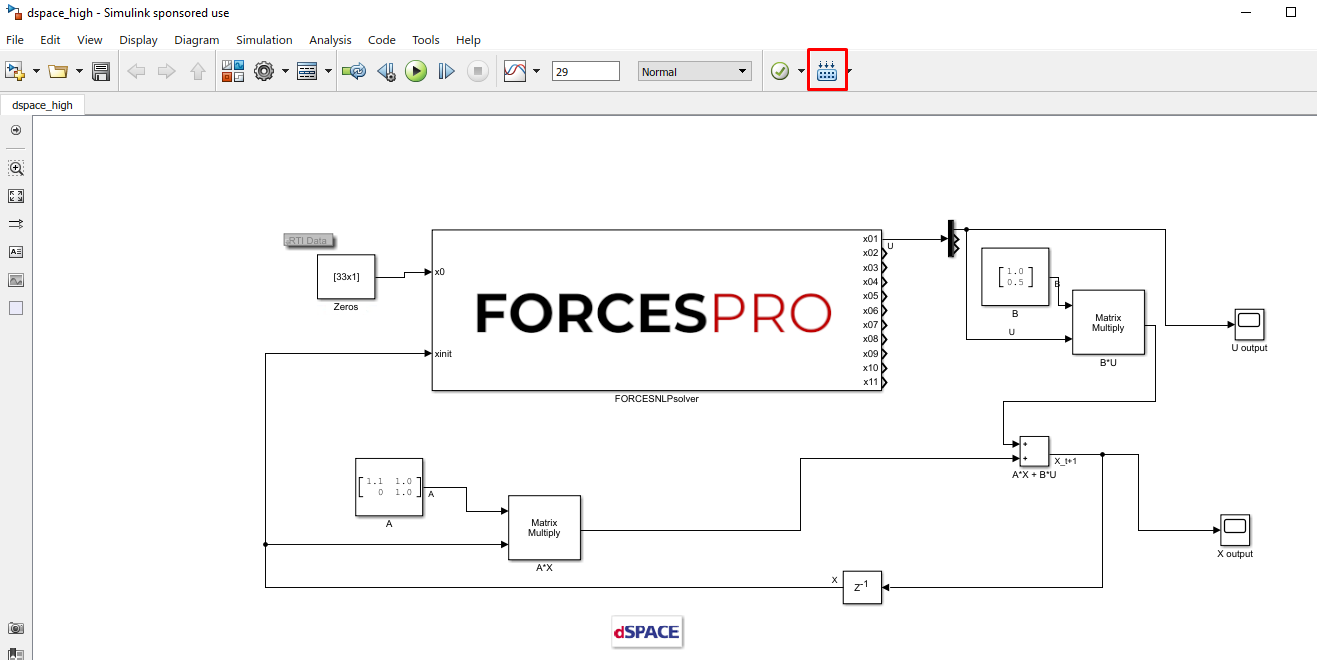Toggle the Hide/Show Model Browser button

[16, 130]
